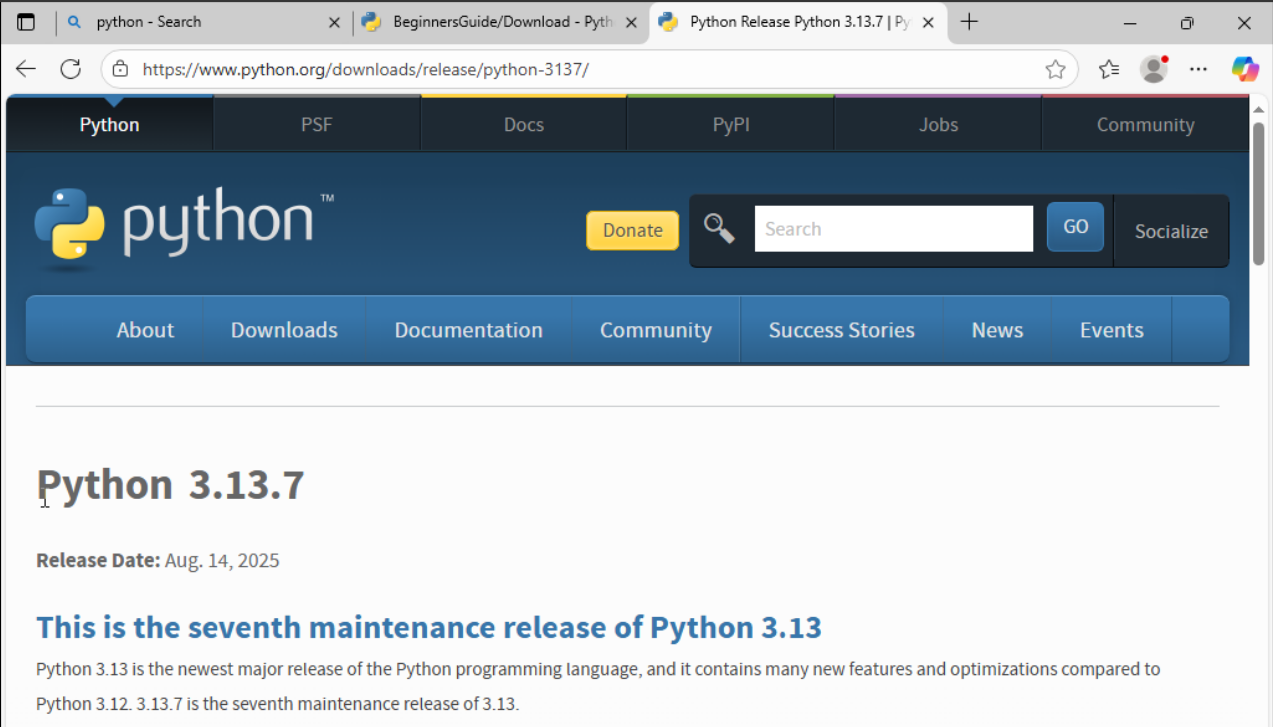The width and height of the screenshot is (1273, 727).
Task: Reload the current page
Action: 70,68
